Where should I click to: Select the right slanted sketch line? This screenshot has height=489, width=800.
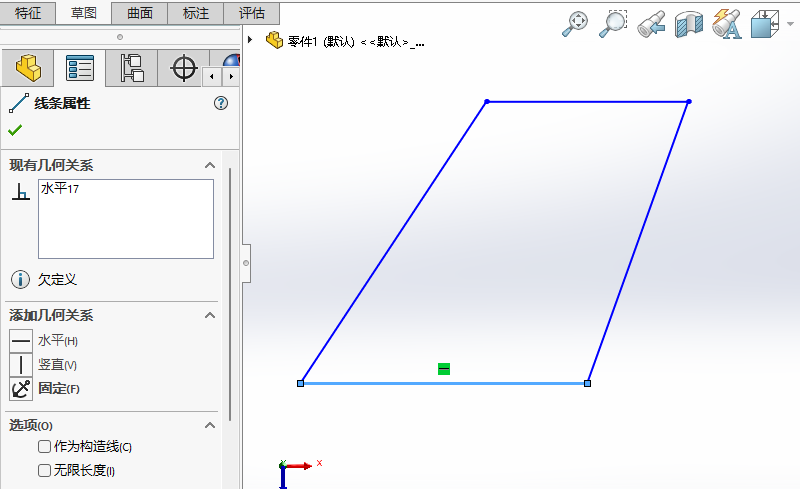[638, 242]
